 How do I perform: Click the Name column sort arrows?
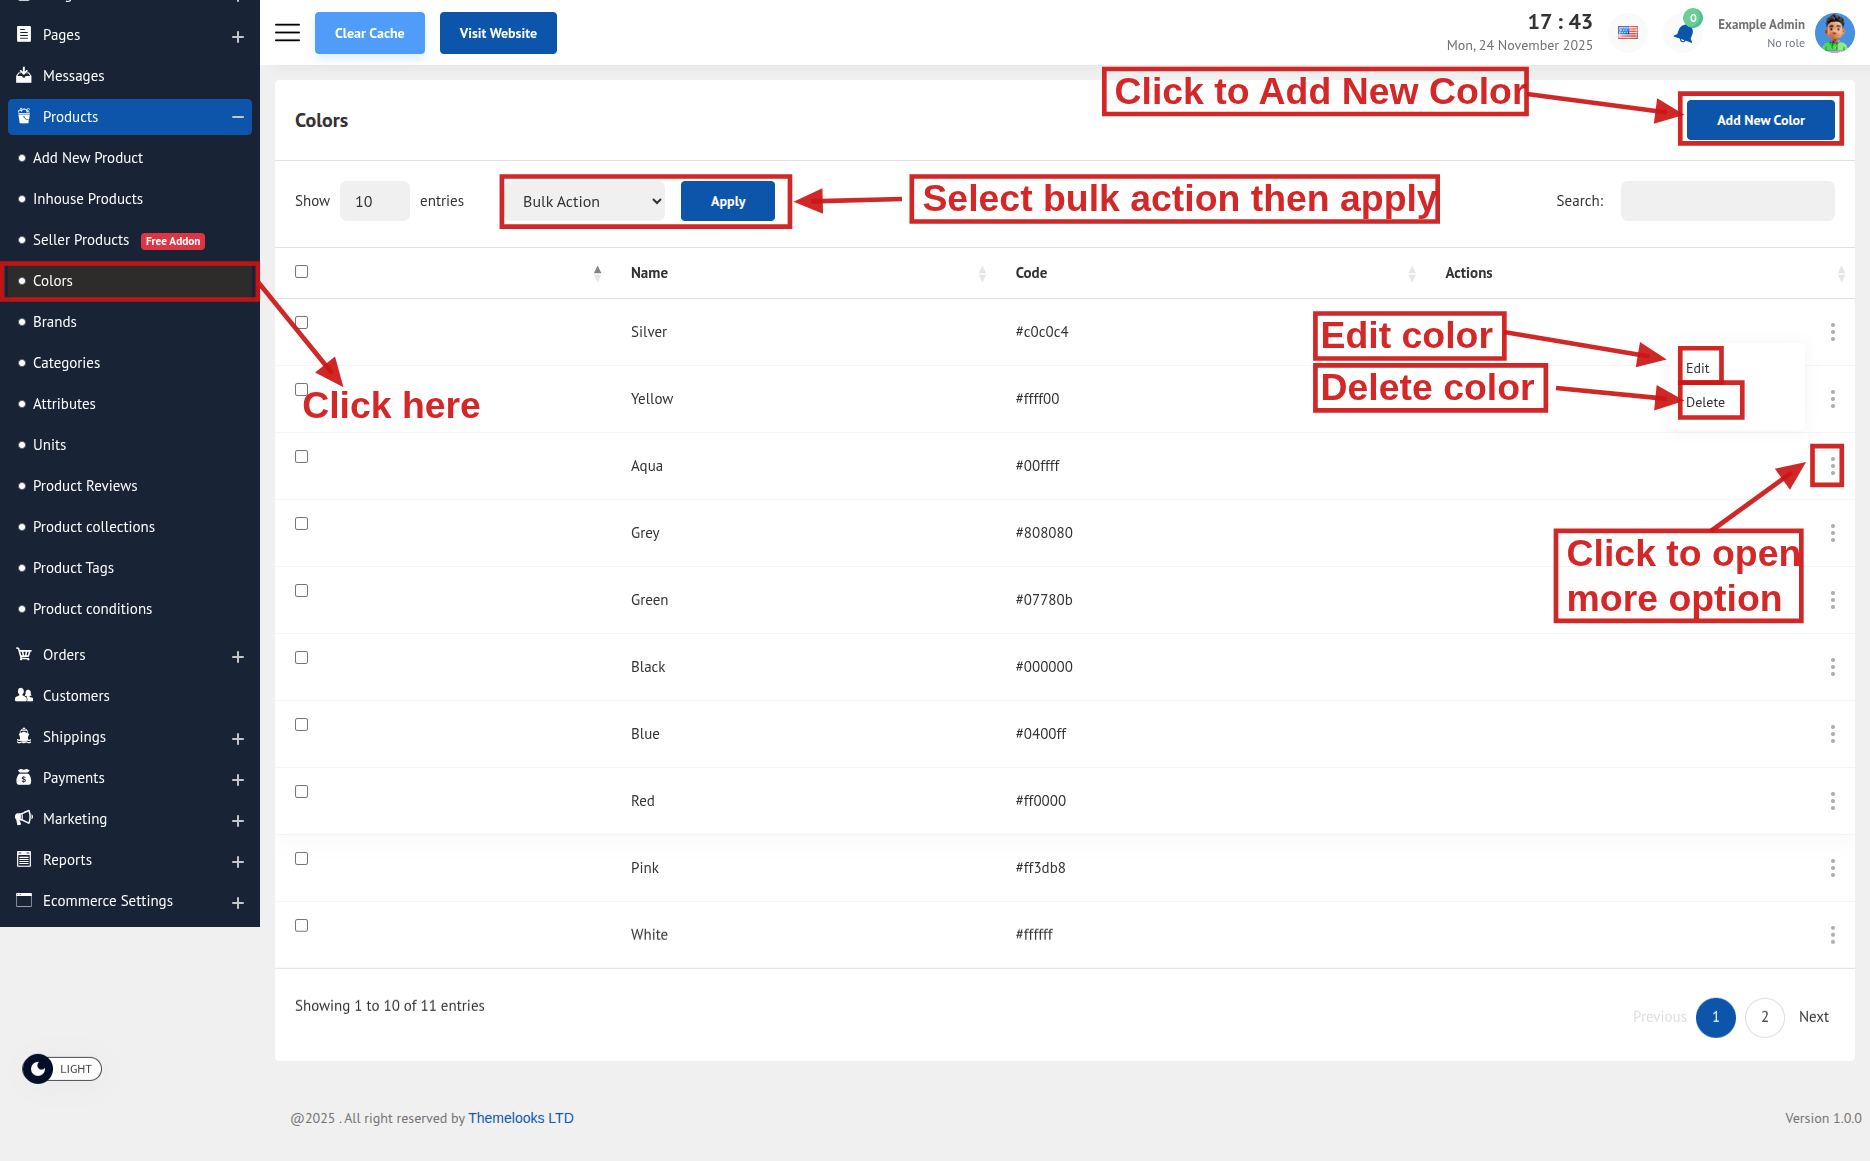(981, 273)
